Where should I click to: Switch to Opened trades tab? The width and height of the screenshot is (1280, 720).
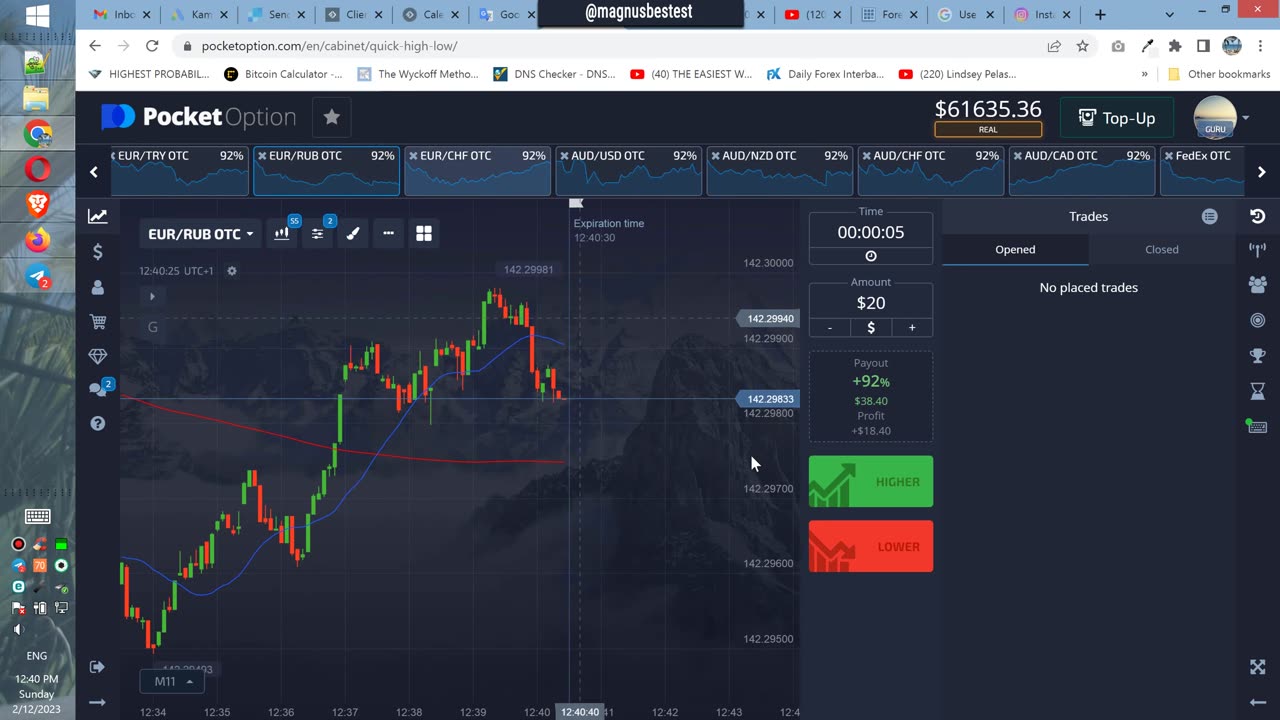click(x=1015, y=250)
